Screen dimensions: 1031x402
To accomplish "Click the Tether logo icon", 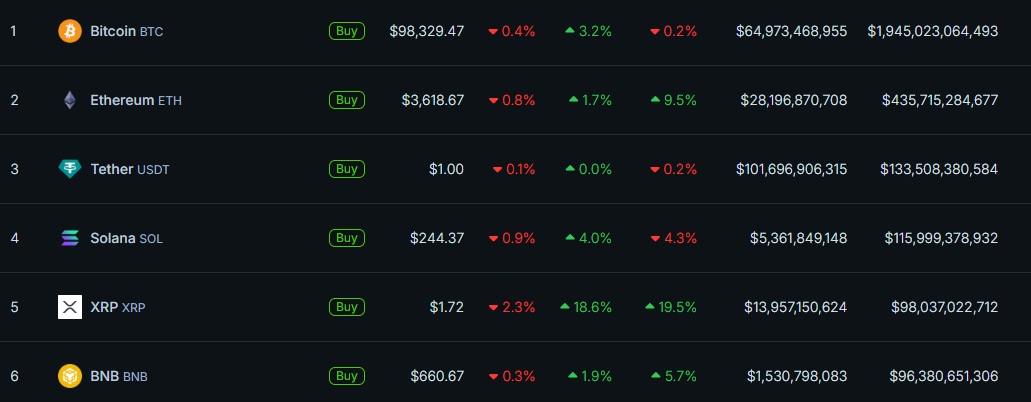I will pos(70,169).
